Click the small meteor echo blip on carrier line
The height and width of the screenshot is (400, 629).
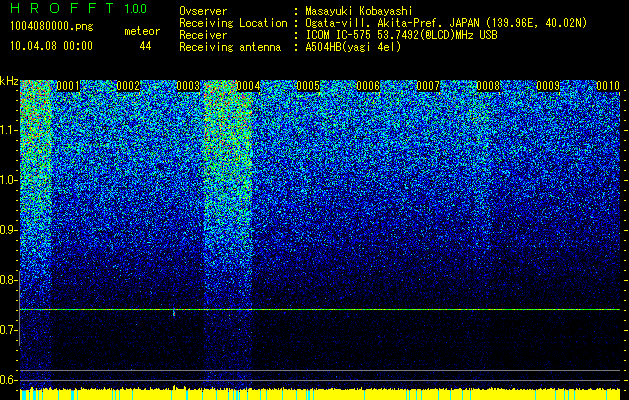click(174, 312)
